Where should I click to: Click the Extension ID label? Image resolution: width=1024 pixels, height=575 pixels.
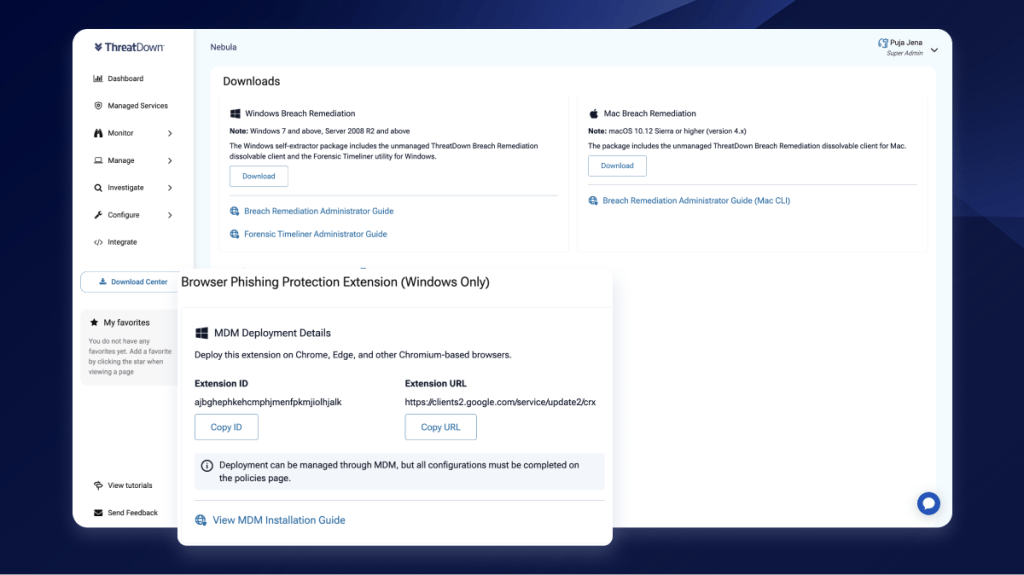tap(221, 384)
